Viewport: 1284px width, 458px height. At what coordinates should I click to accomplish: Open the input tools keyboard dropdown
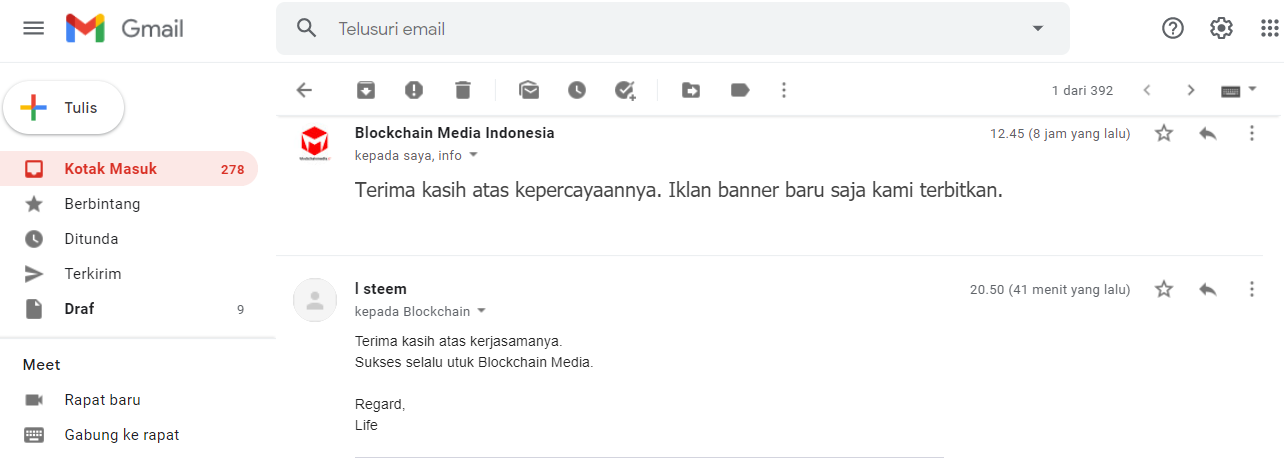[x=1238, y=90]
